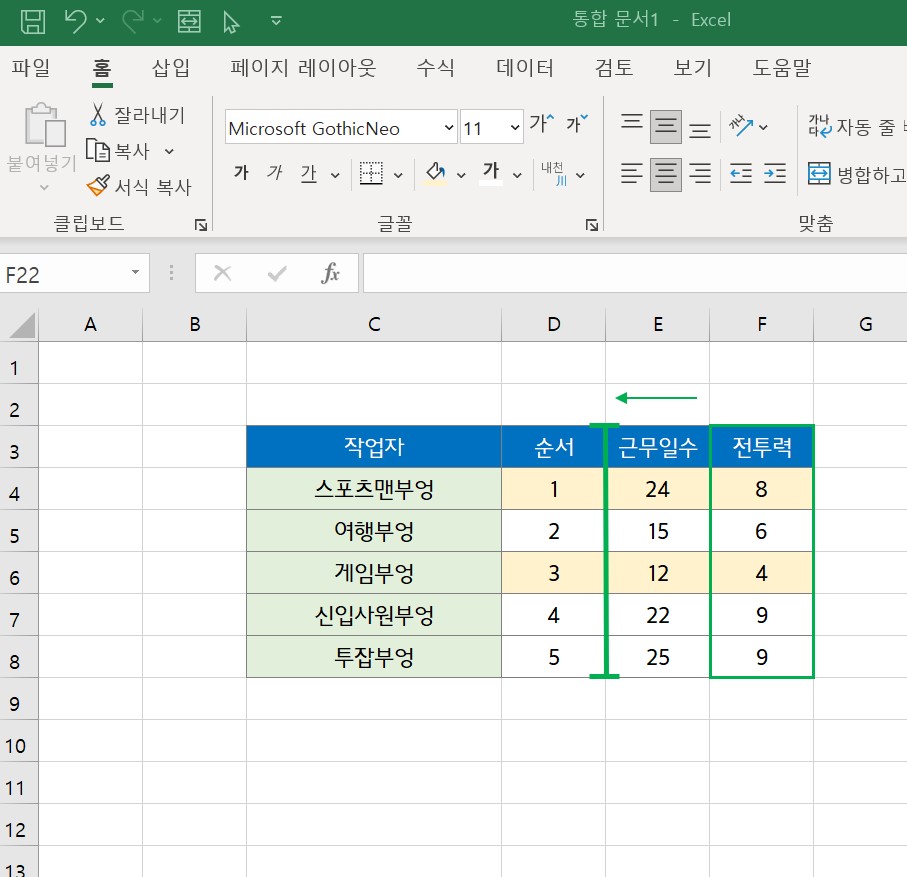The width and height of the screenshot is (907, 877).
Task: Select column C header
Action: [374, 325]
